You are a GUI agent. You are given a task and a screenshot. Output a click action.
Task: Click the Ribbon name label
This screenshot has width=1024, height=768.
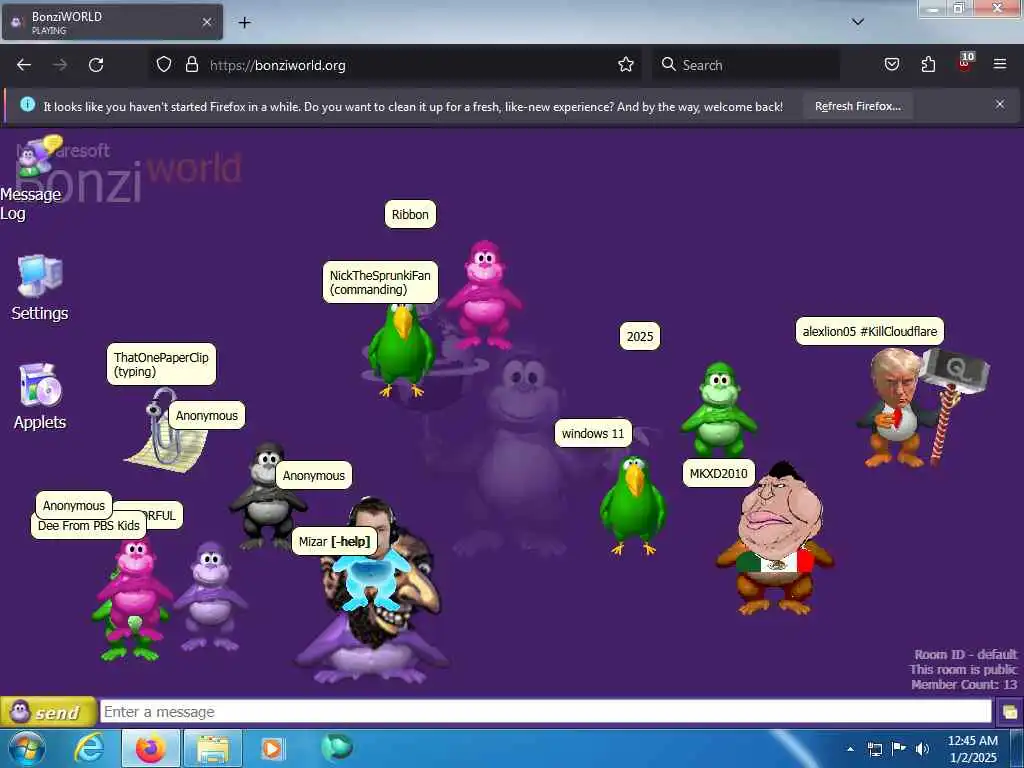click(x=410, y=214)
